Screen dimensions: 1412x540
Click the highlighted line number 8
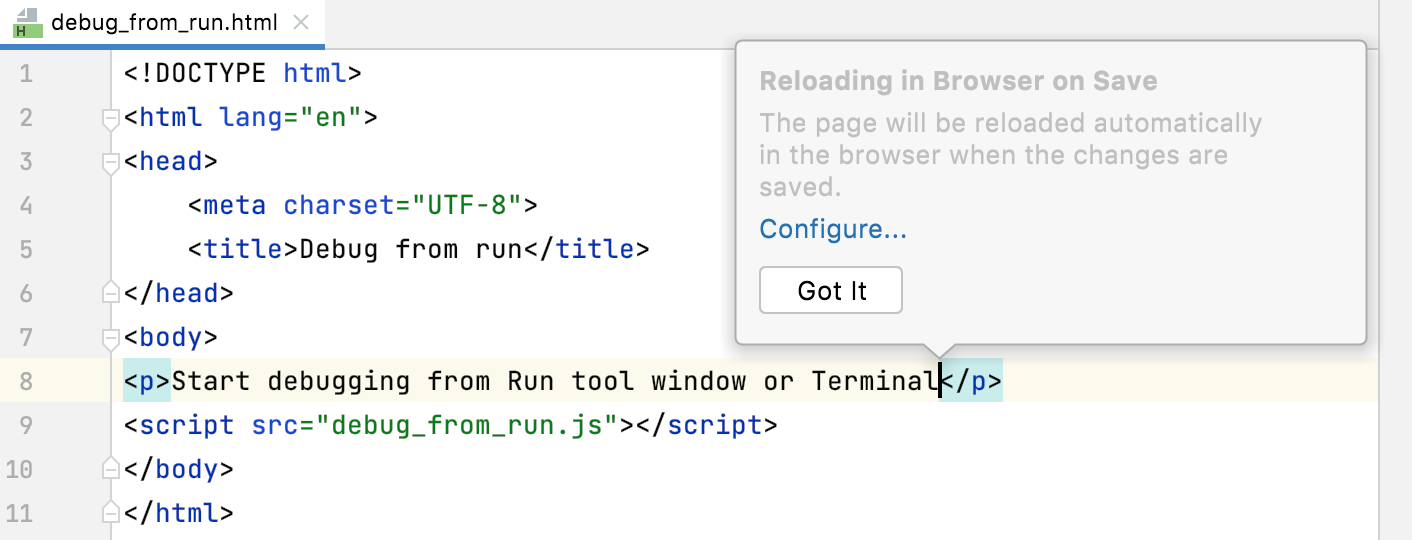pyautogui.click(x=25, y=382)
